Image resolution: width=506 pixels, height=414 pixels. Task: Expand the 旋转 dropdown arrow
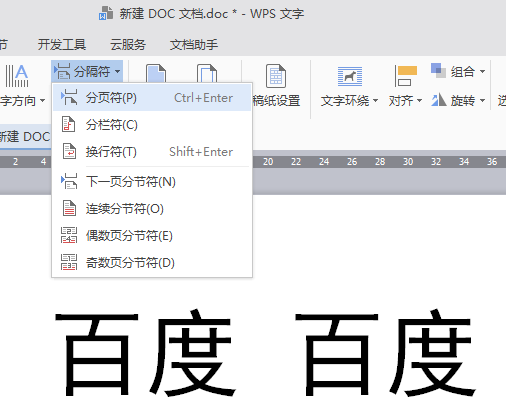coord(482,100)
